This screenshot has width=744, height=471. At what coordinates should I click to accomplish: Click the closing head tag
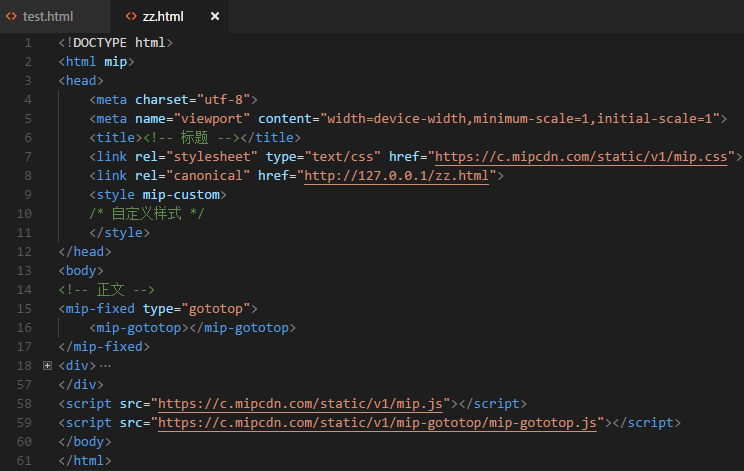(x=85, y=251)
